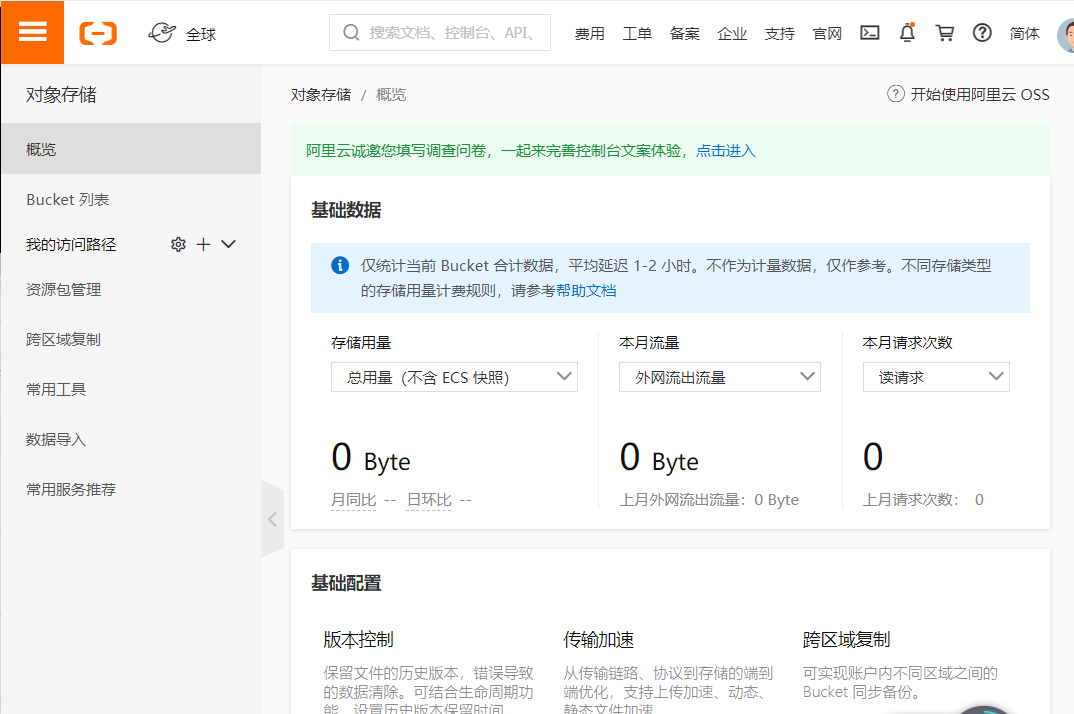This screenshot has height=714, width=1074.
Task: Open 费用 menu
Action: click(x=589, y=34)
